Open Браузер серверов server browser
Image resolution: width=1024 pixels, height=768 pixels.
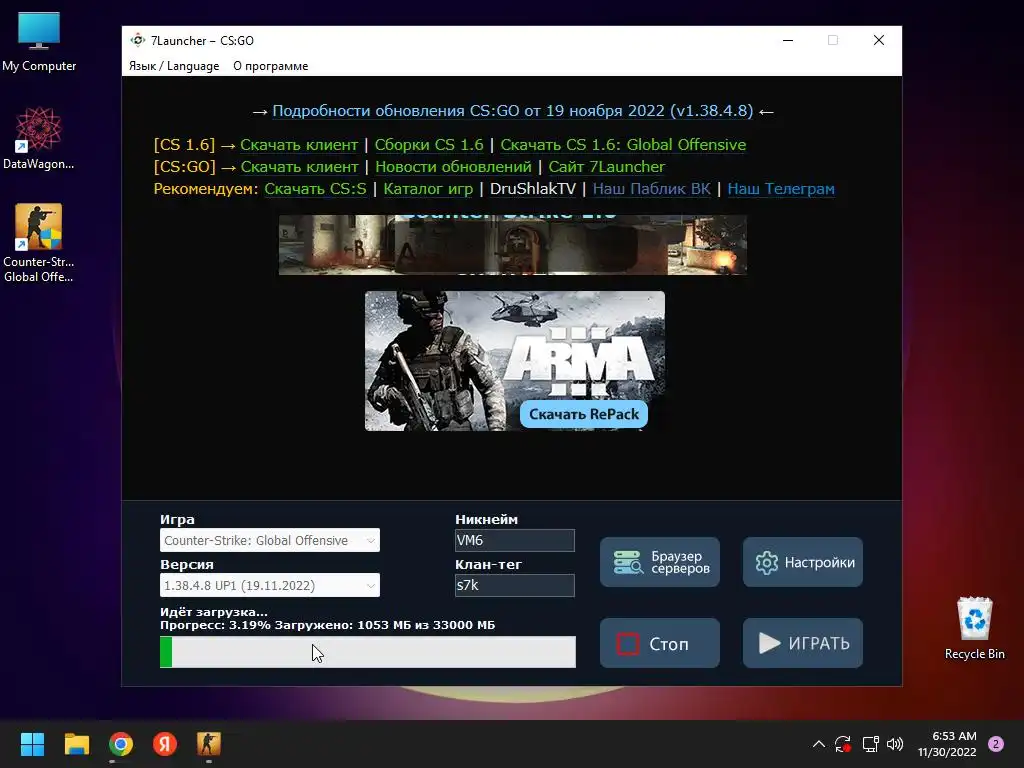[660, 562]
